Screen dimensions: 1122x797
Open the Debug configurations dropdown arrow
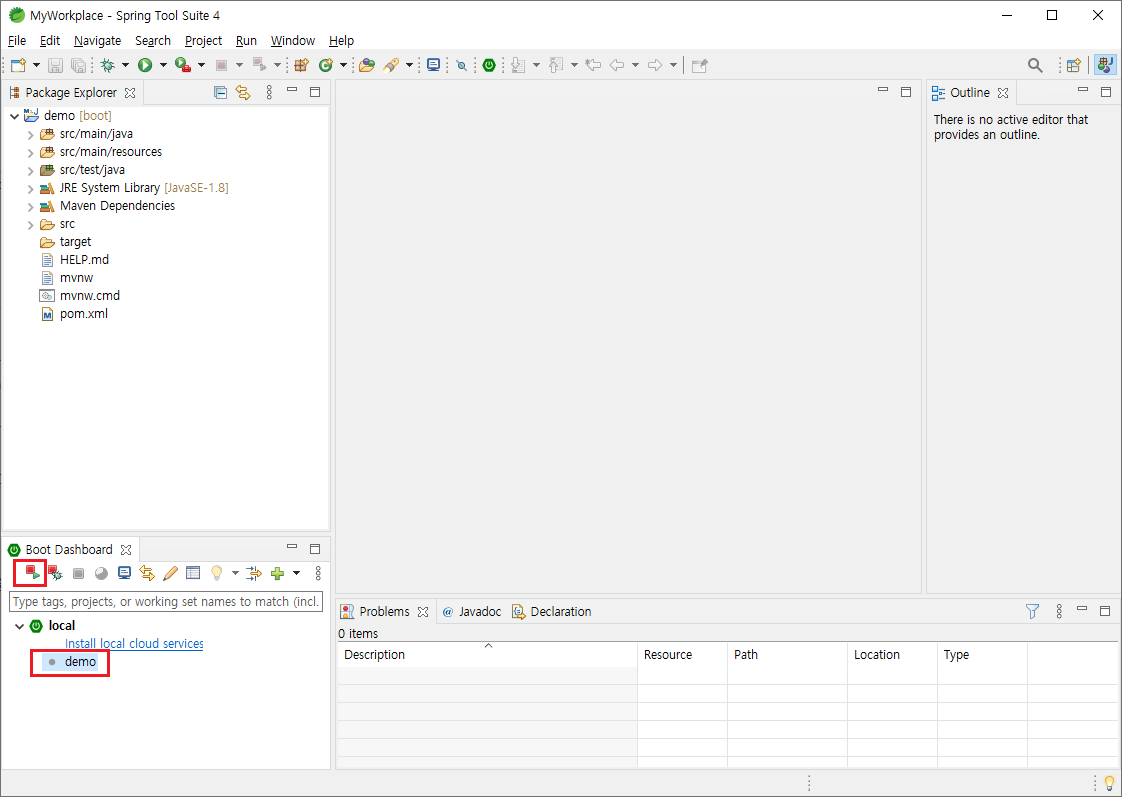[x=125, y=65]
